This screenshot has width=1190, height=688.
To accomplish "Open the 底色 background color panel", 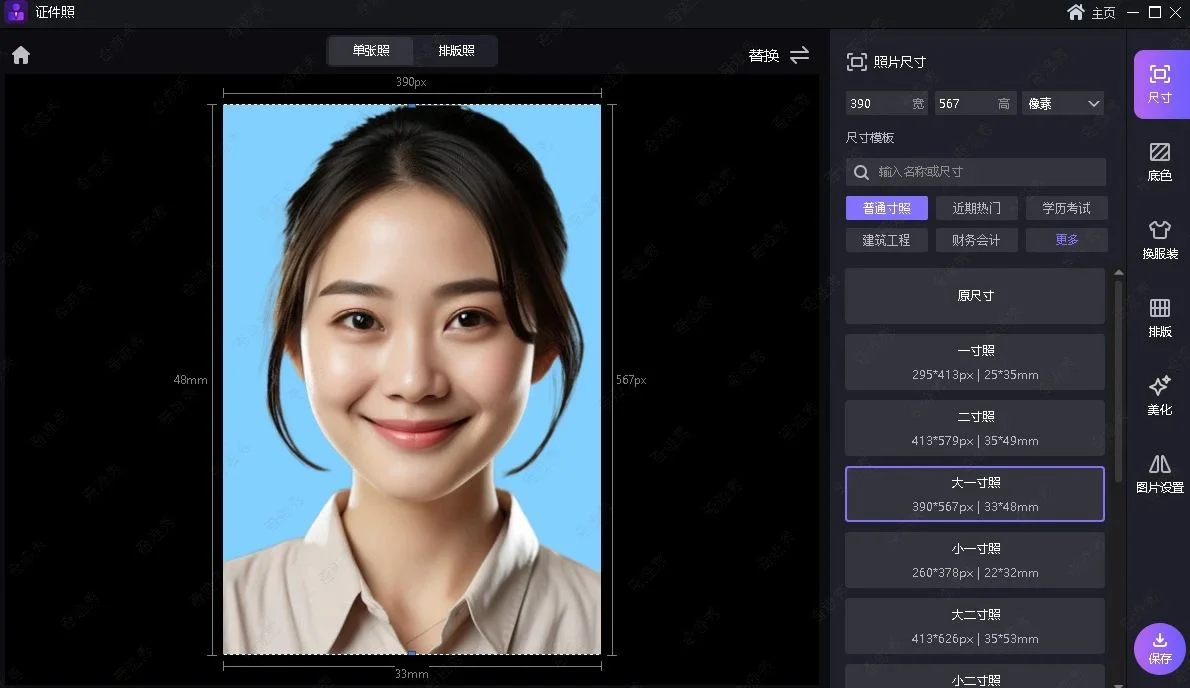I will coord(1159,157).
